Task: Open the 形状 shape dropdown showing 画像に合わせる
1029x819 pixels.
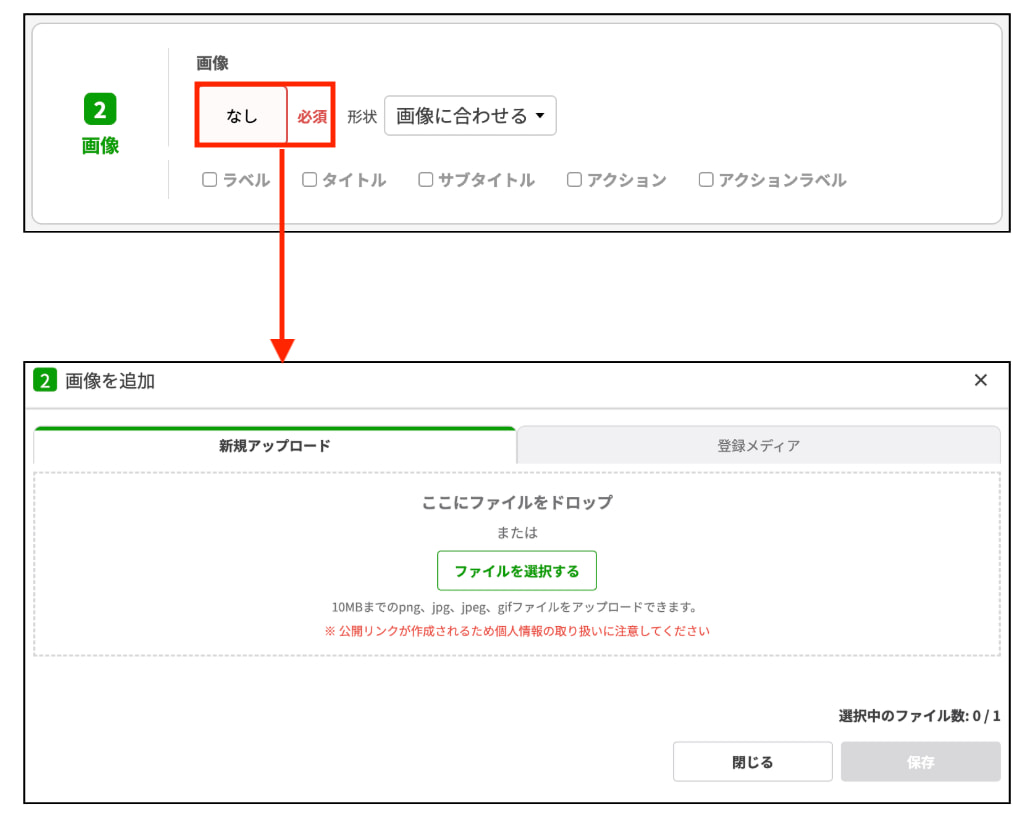Action: [x=469, y=115]
